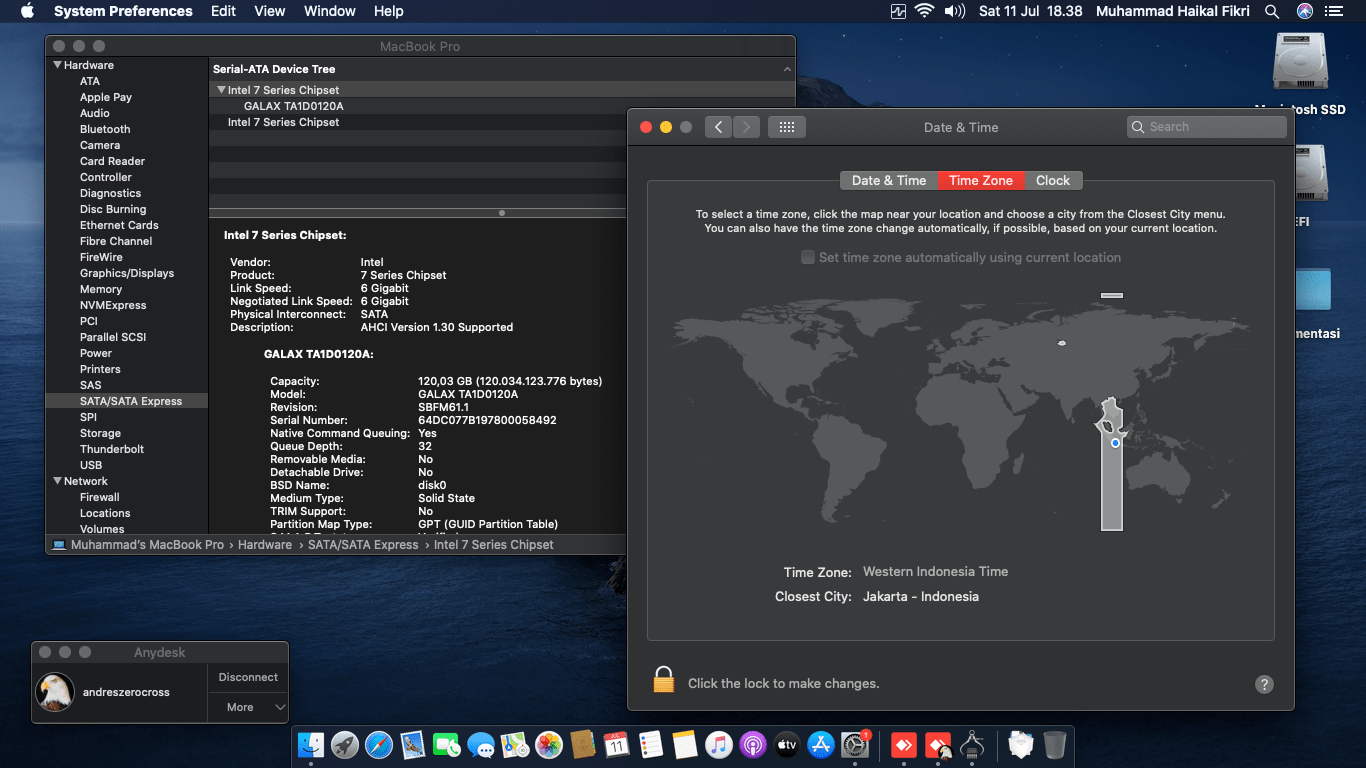Open App Store from the dock
This screenshot has height=768, width=1366.
(821, 745)
